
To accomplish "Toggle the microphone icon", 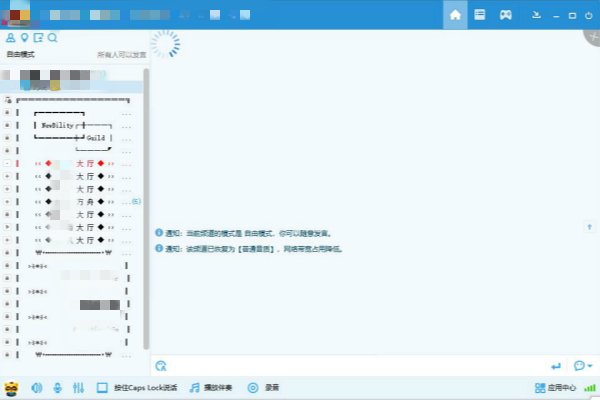I will (x=57, y=388).
